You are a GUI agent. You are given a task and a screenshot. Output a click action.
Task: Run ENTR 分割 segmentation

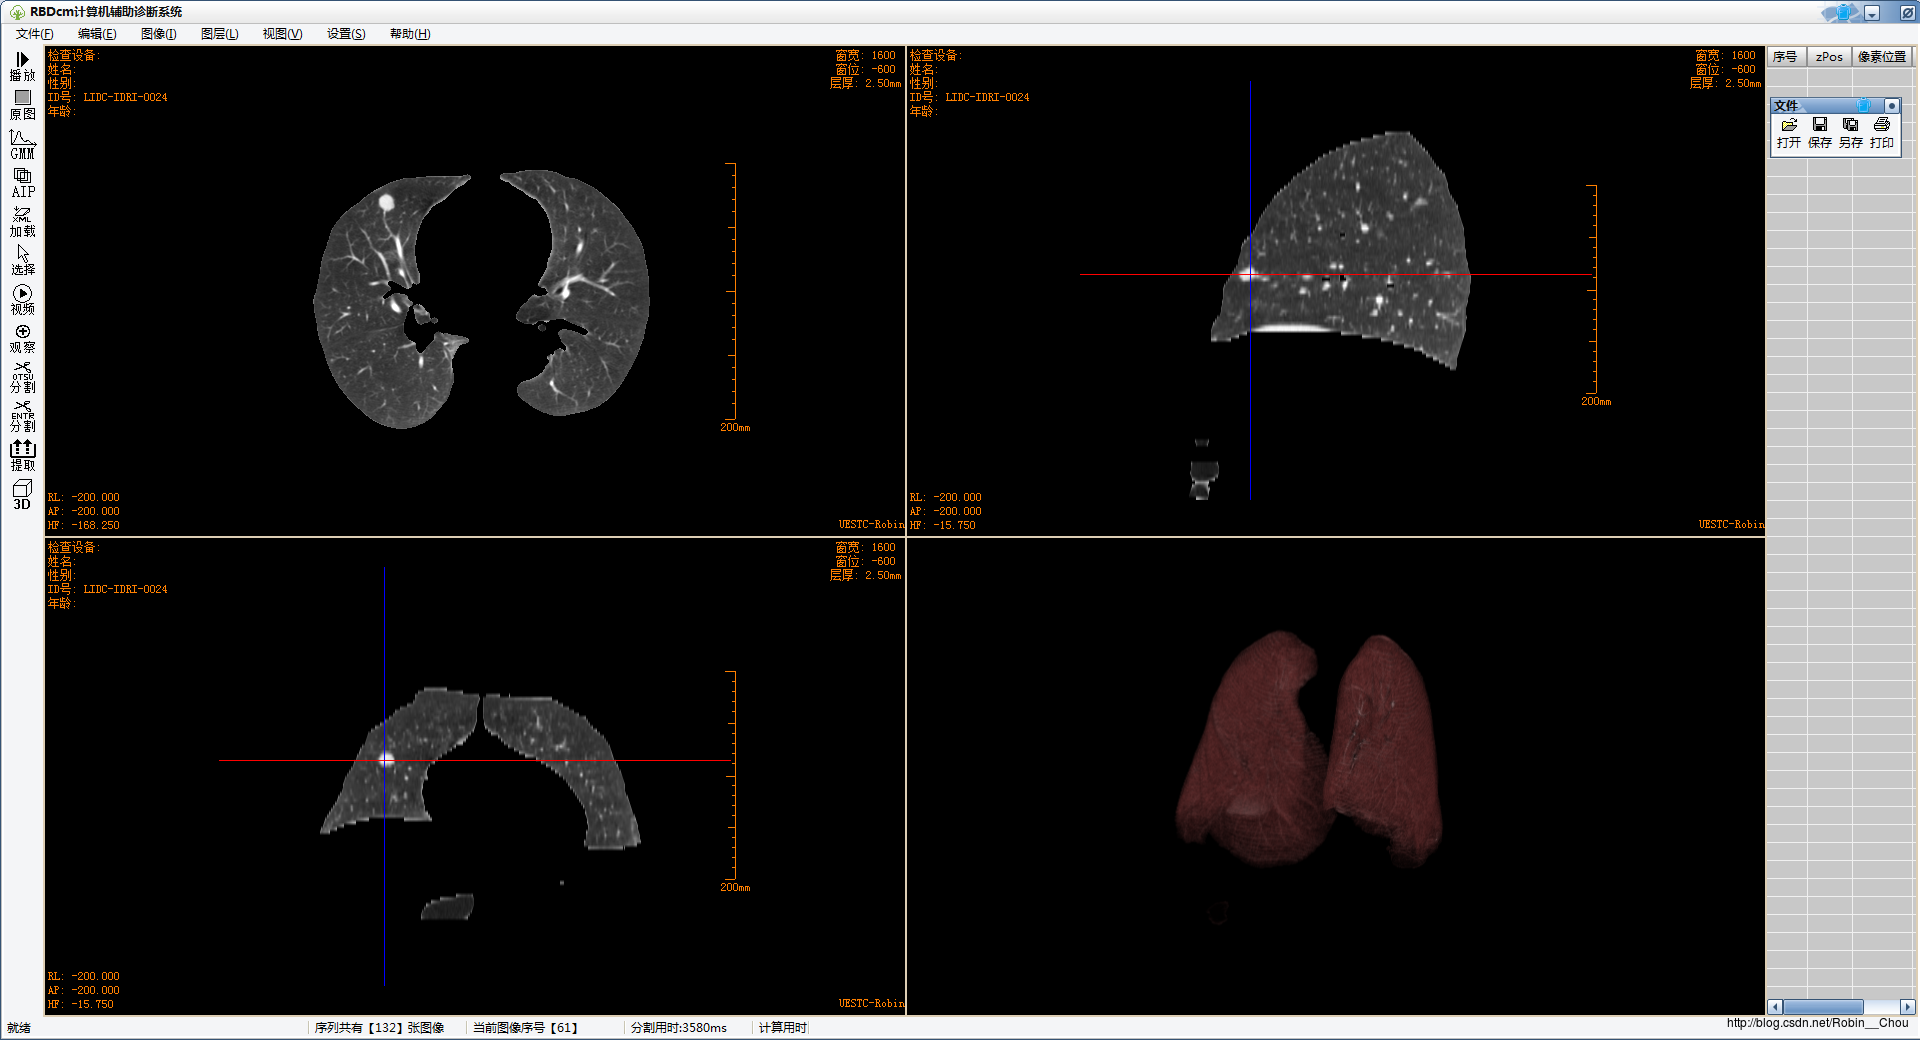[22, 417]
